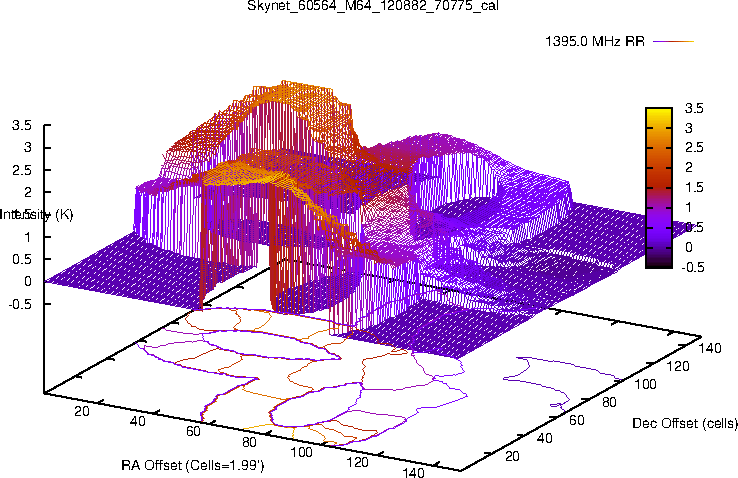This screenshot has height=478, width=738.
Task: Click the 80 tick on the Dec Offset axis
Action: pyautogui.click(x=610, y=402)
